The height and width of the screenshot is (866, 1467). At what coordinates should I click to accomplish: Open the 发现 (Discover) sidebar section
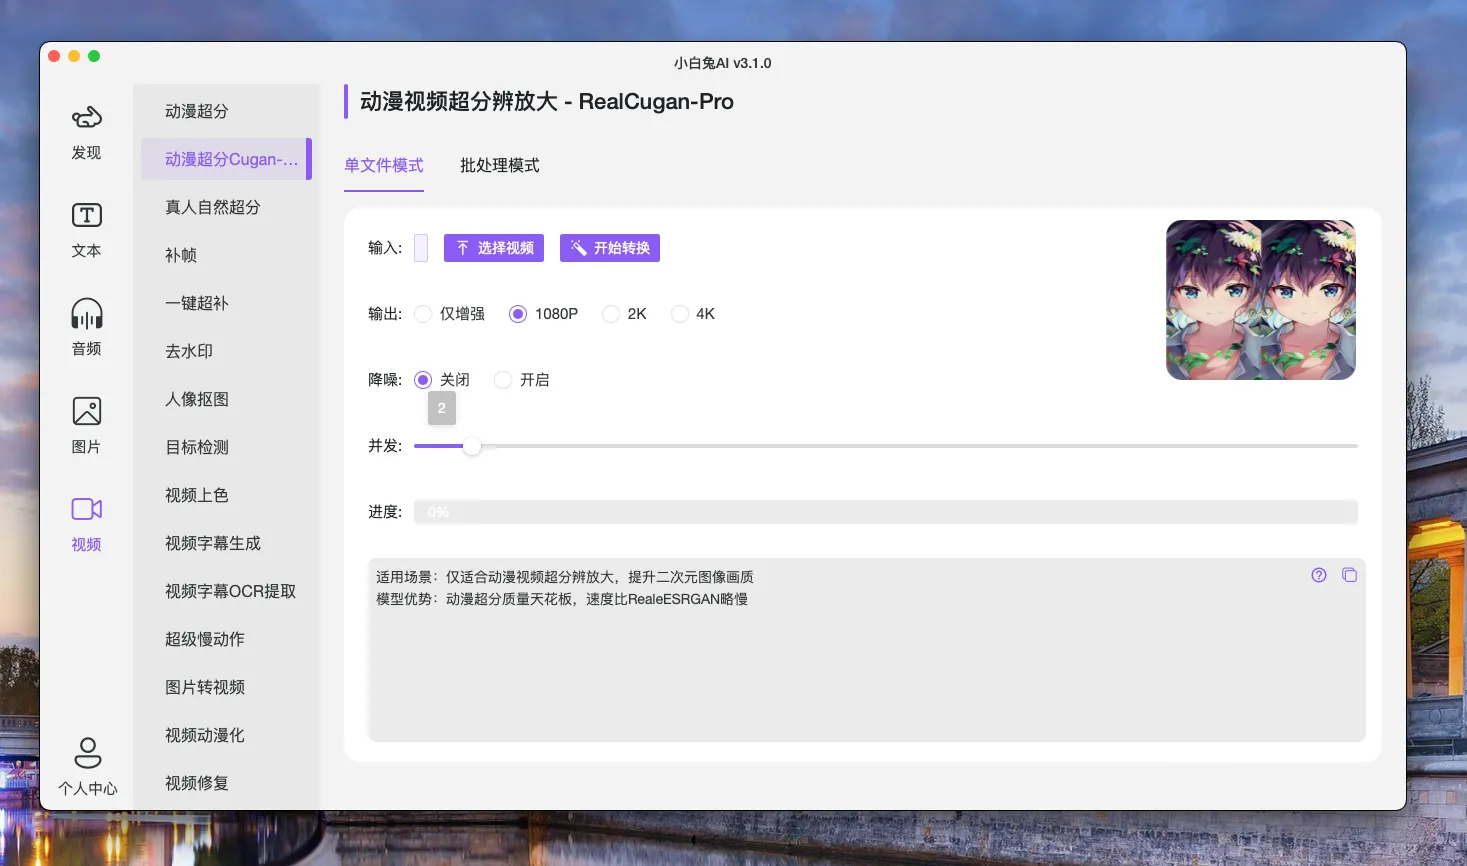(86, 132)
